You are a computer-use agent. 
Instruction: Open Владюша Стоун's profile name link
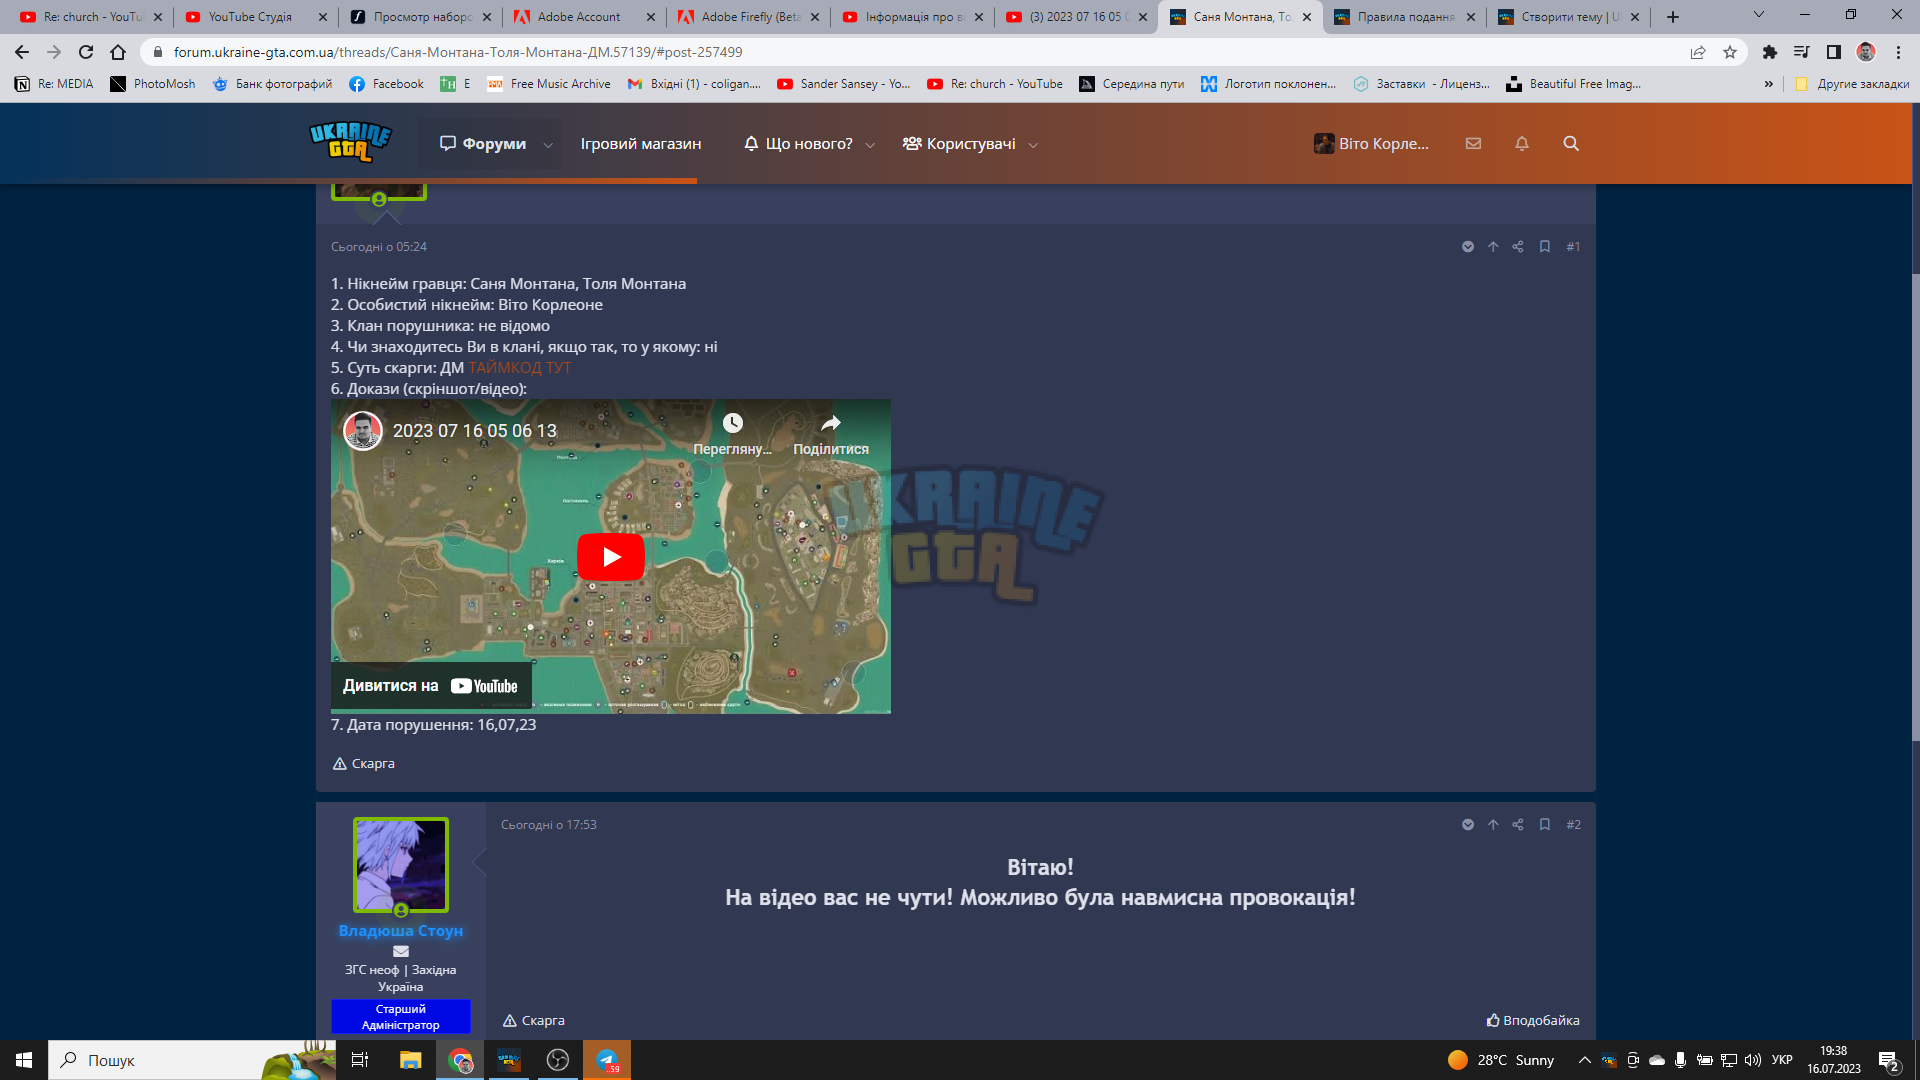click(401, 931)
